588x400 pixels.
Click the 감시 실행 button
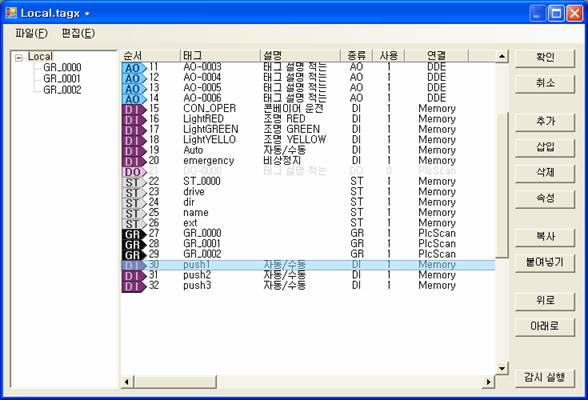click(x=545, y=377)
